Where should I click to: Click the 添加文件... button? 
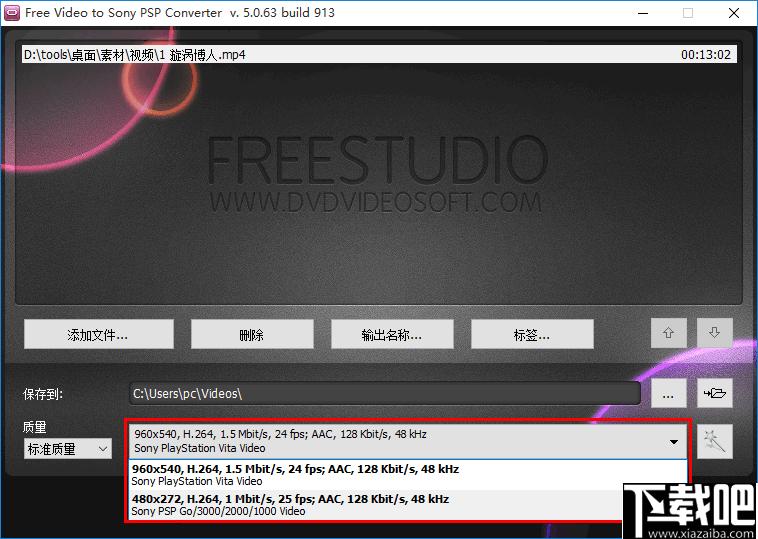point(99,334)
